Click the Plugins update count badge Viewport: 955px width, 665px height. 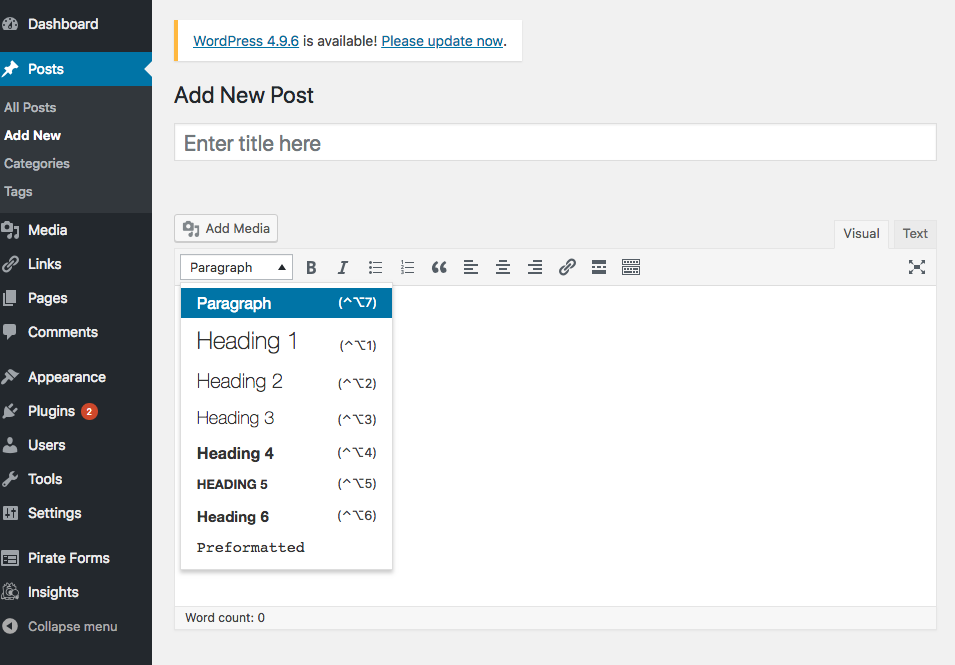(89, 412)
